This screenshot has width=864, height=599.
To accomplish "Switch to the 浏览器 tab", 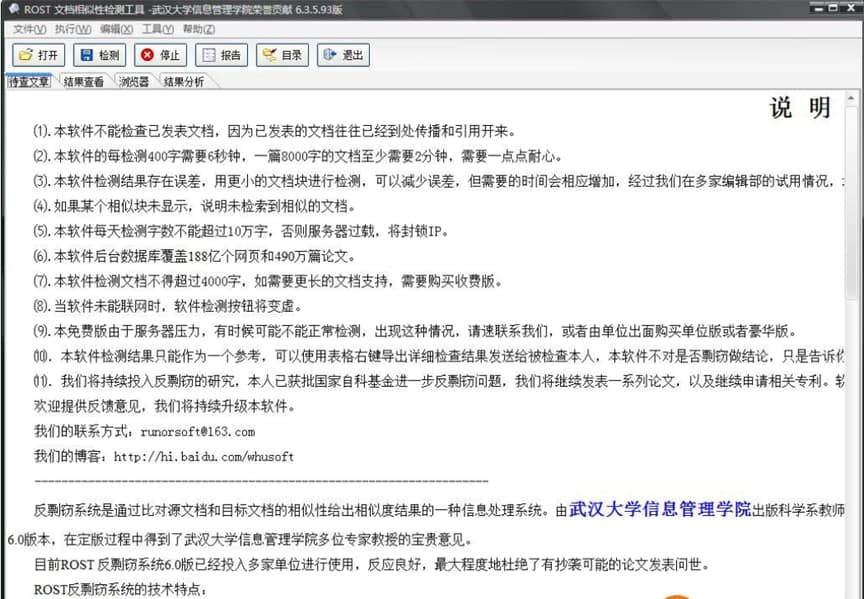I will [134, 82].
